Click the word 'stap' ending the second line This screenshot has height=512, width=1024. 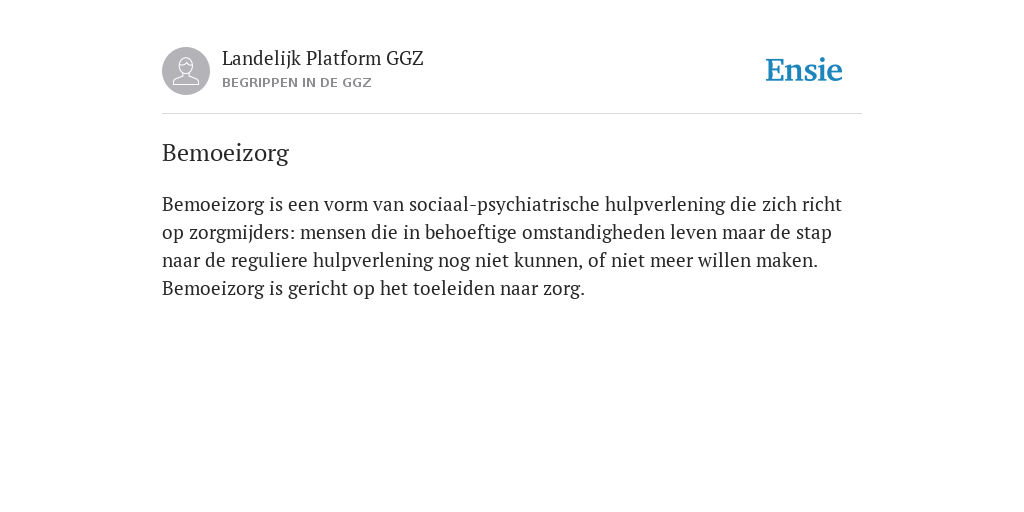pos(814,233)
